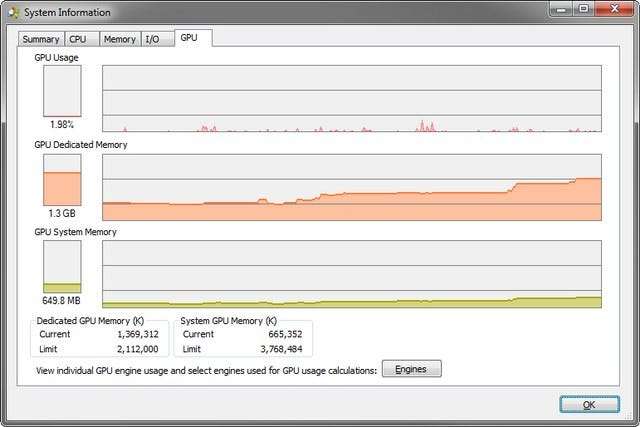Click the System Information title text
Screen dimensions: 640x427
point(67,13)
